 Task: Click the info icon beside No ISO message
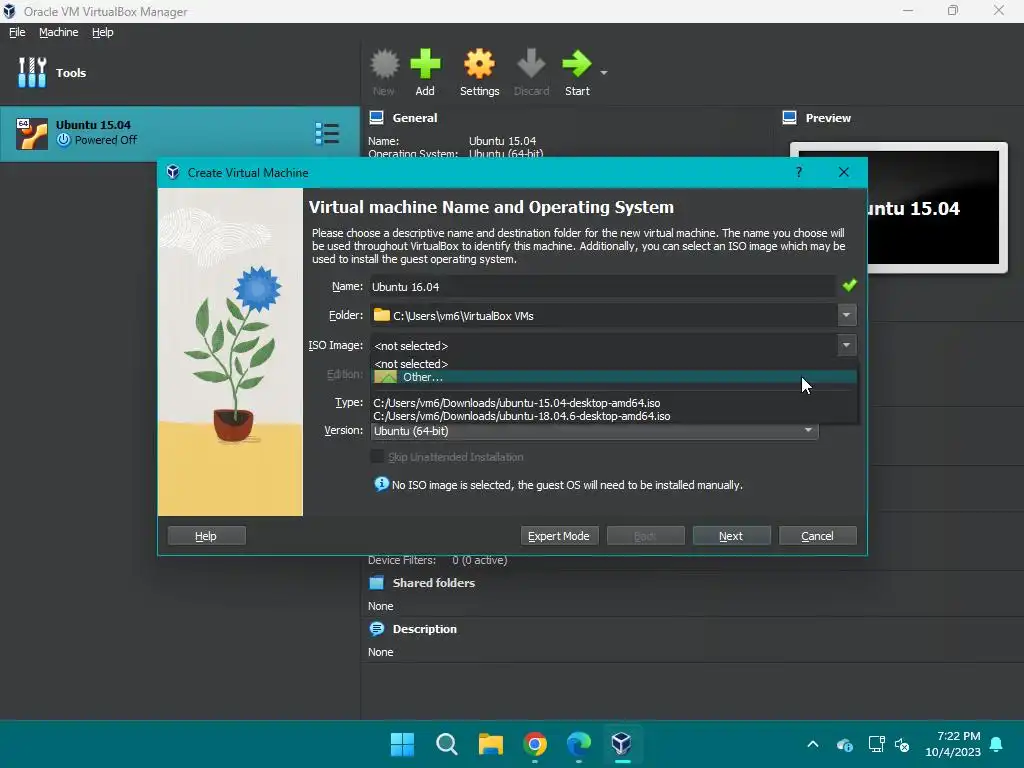[381, 484]
